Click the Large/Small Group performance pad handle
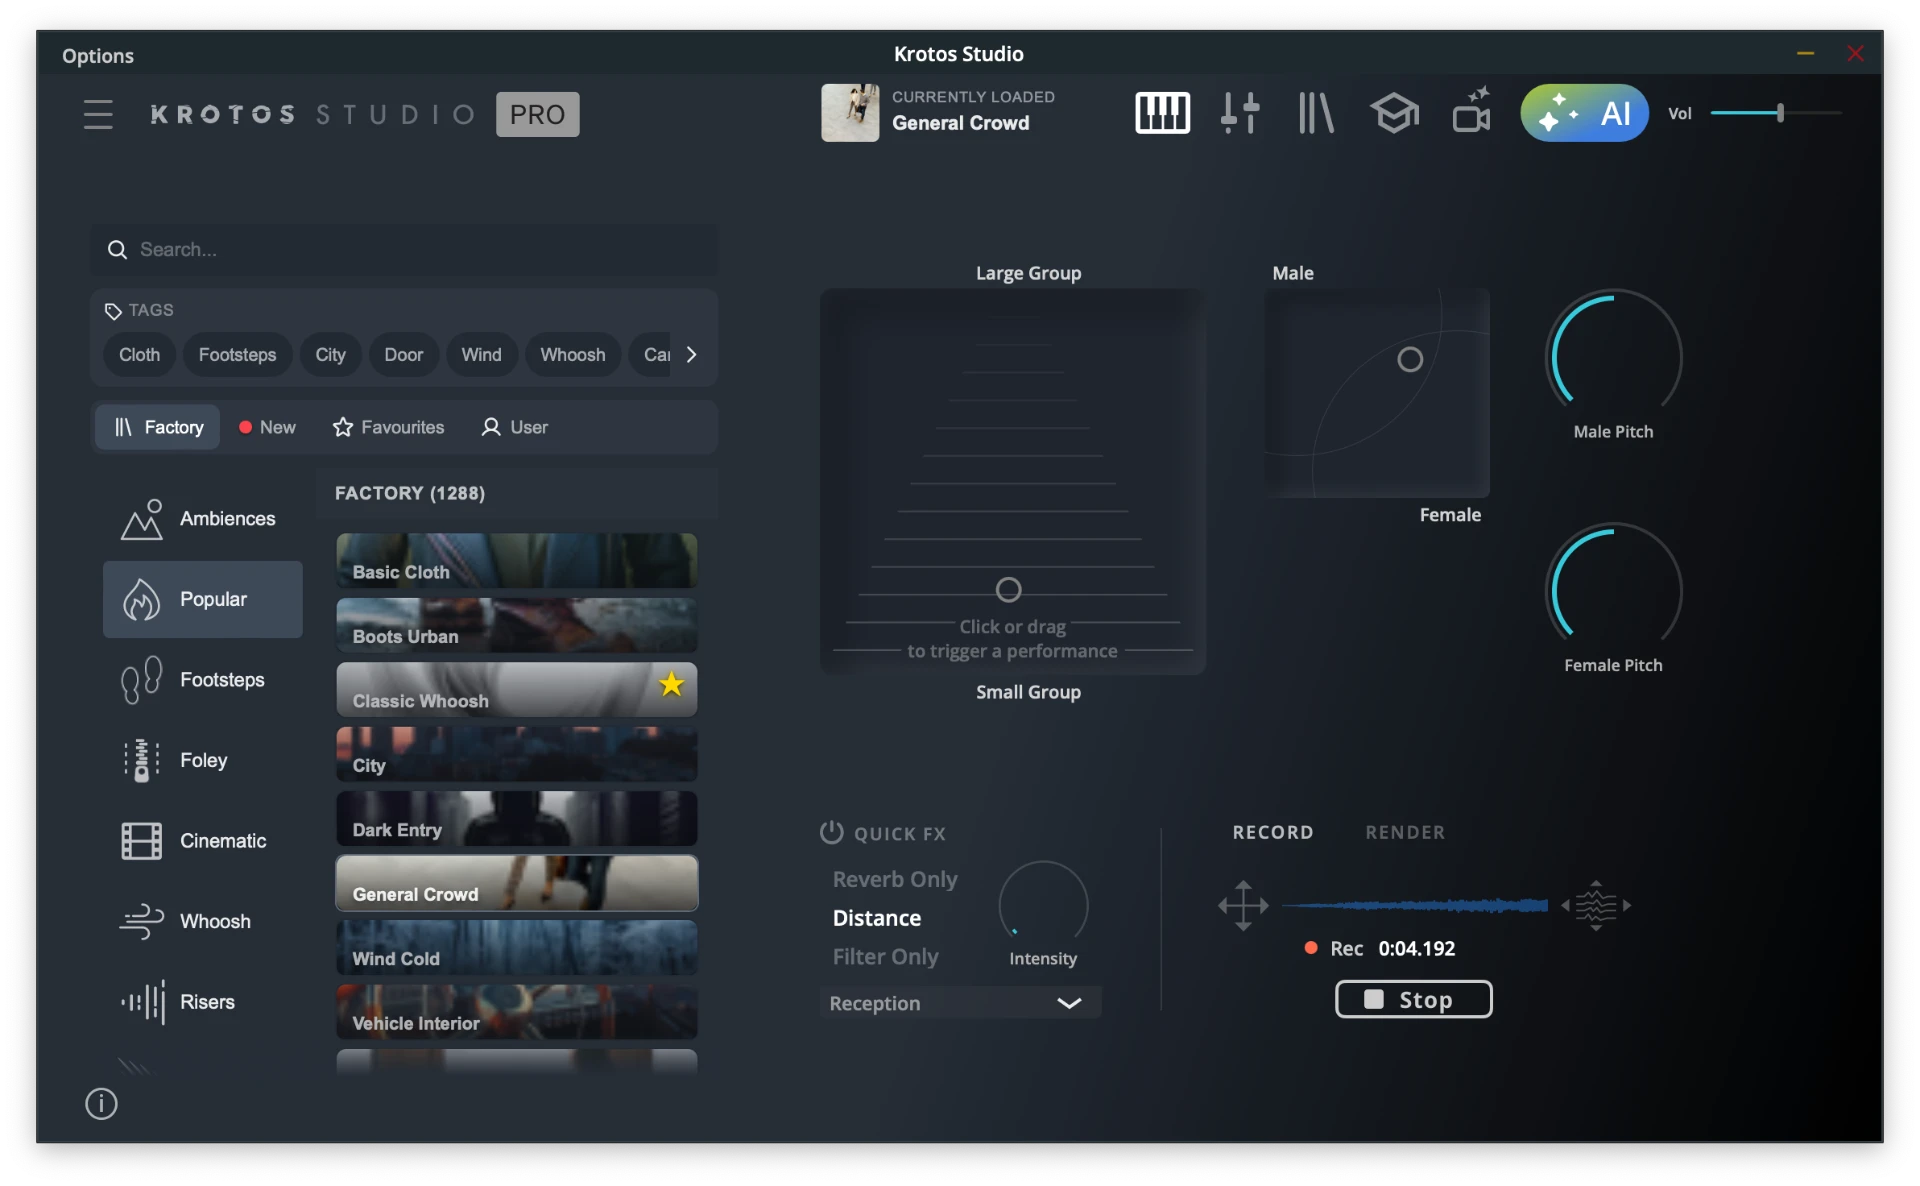 click(1008, 590)
